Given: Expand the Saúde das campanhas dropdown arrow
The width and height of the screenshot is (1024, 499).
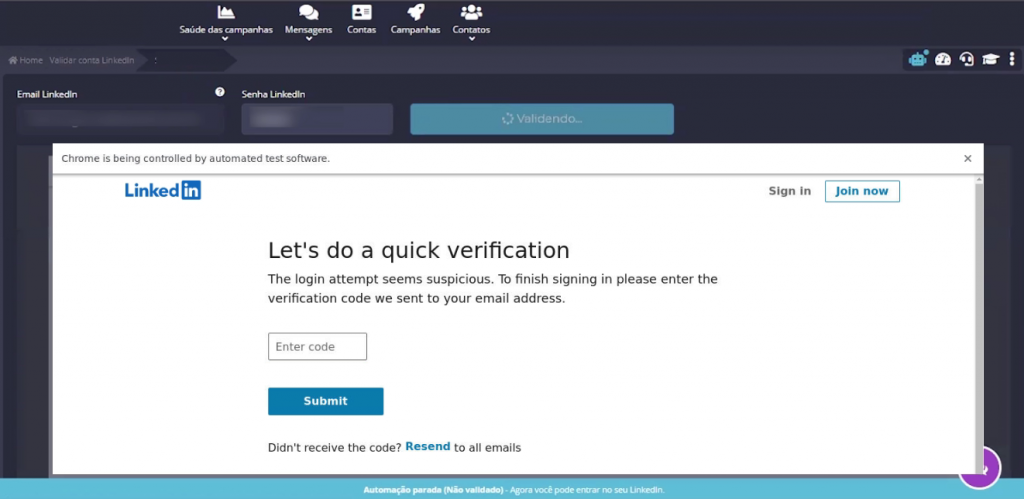Looking at the screenshot, I should click(x=225, y=39).
